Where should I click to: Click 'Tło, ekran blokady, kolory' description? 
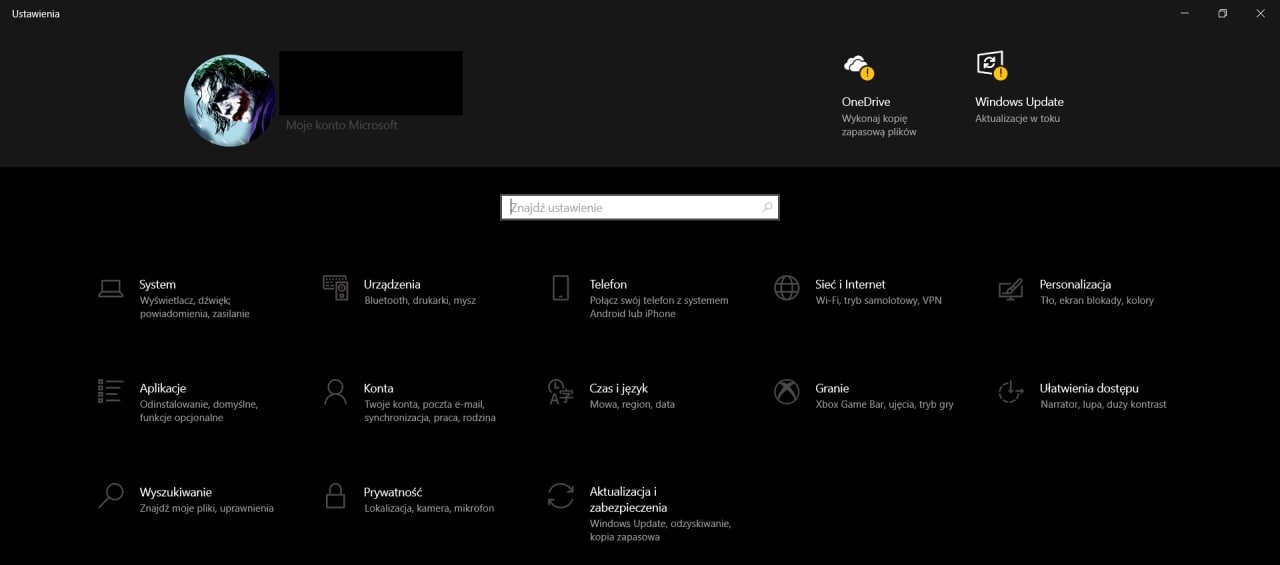click(1096, 301)
